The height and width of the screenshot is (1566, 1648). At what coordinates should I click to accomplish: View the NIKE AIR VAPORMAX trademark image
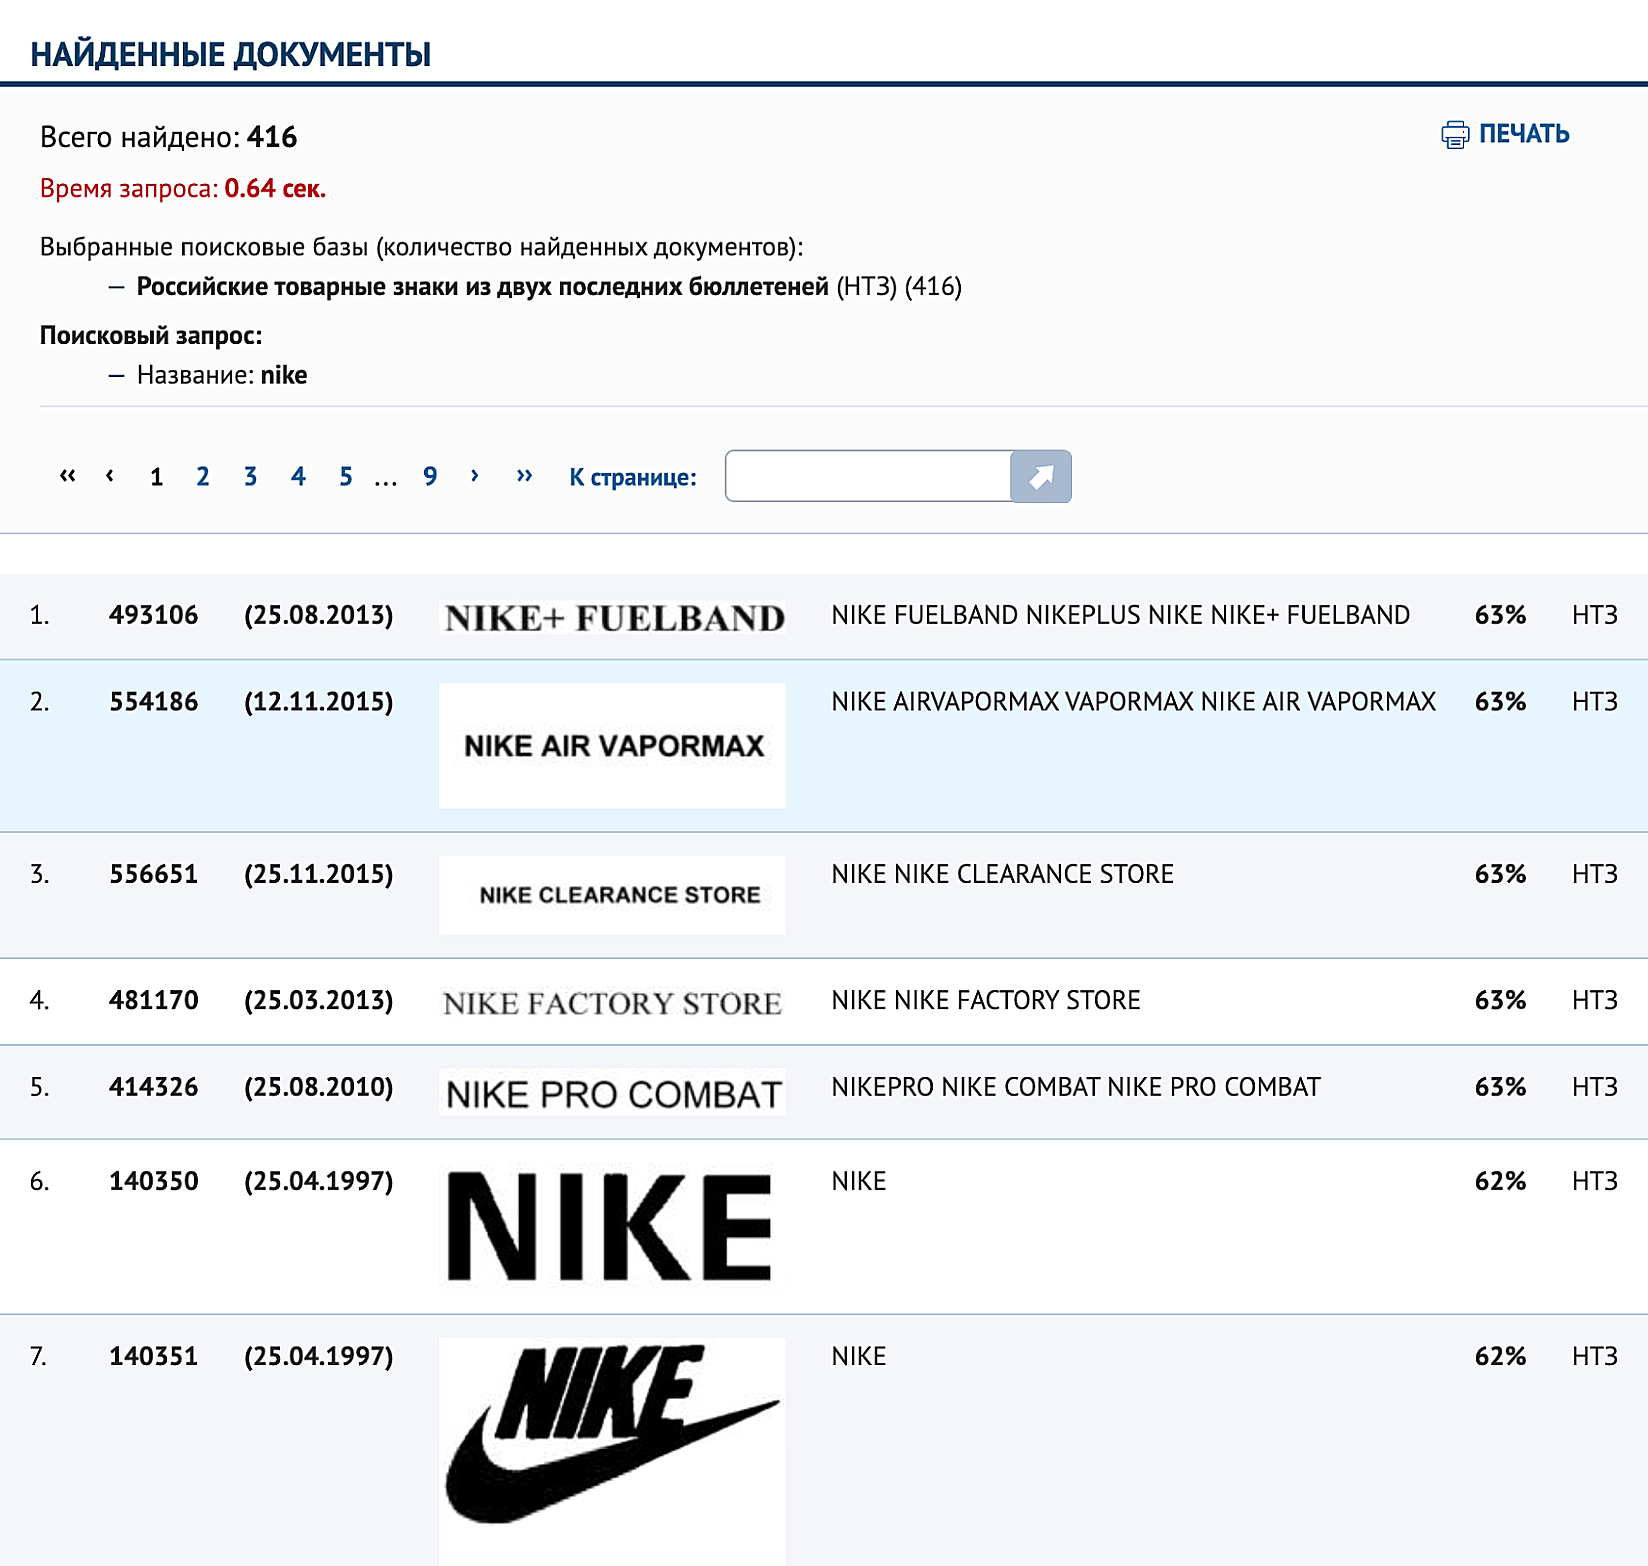(x=613, y=746)
